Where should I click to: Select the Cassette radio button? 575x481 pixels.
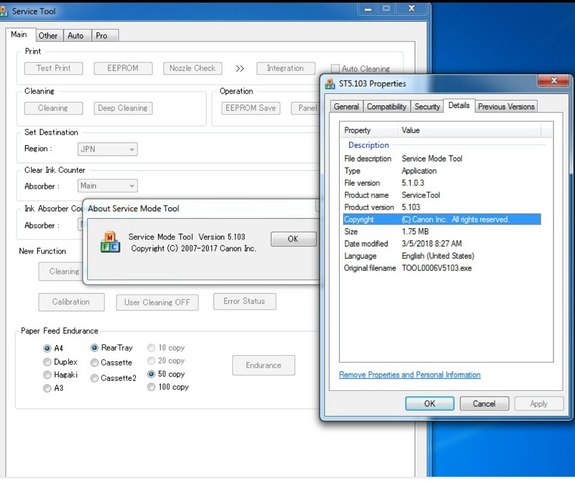94,363
